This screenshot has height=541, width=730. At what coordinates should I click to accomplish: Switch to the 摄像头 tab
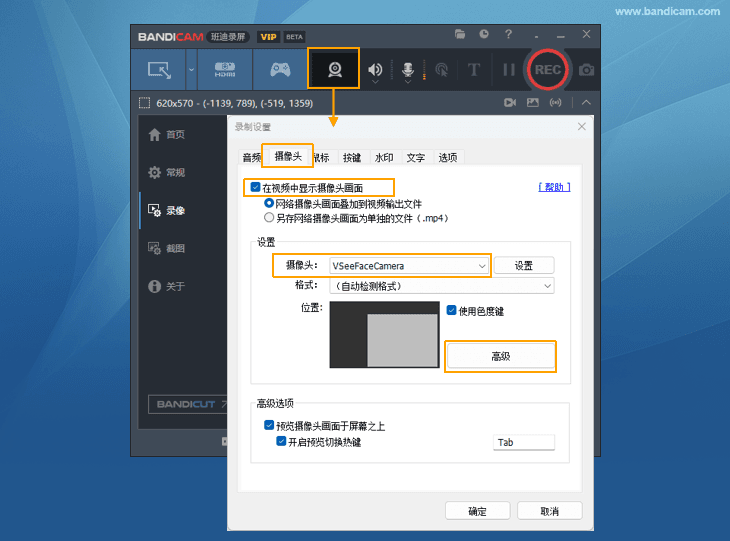pos(288,156)
